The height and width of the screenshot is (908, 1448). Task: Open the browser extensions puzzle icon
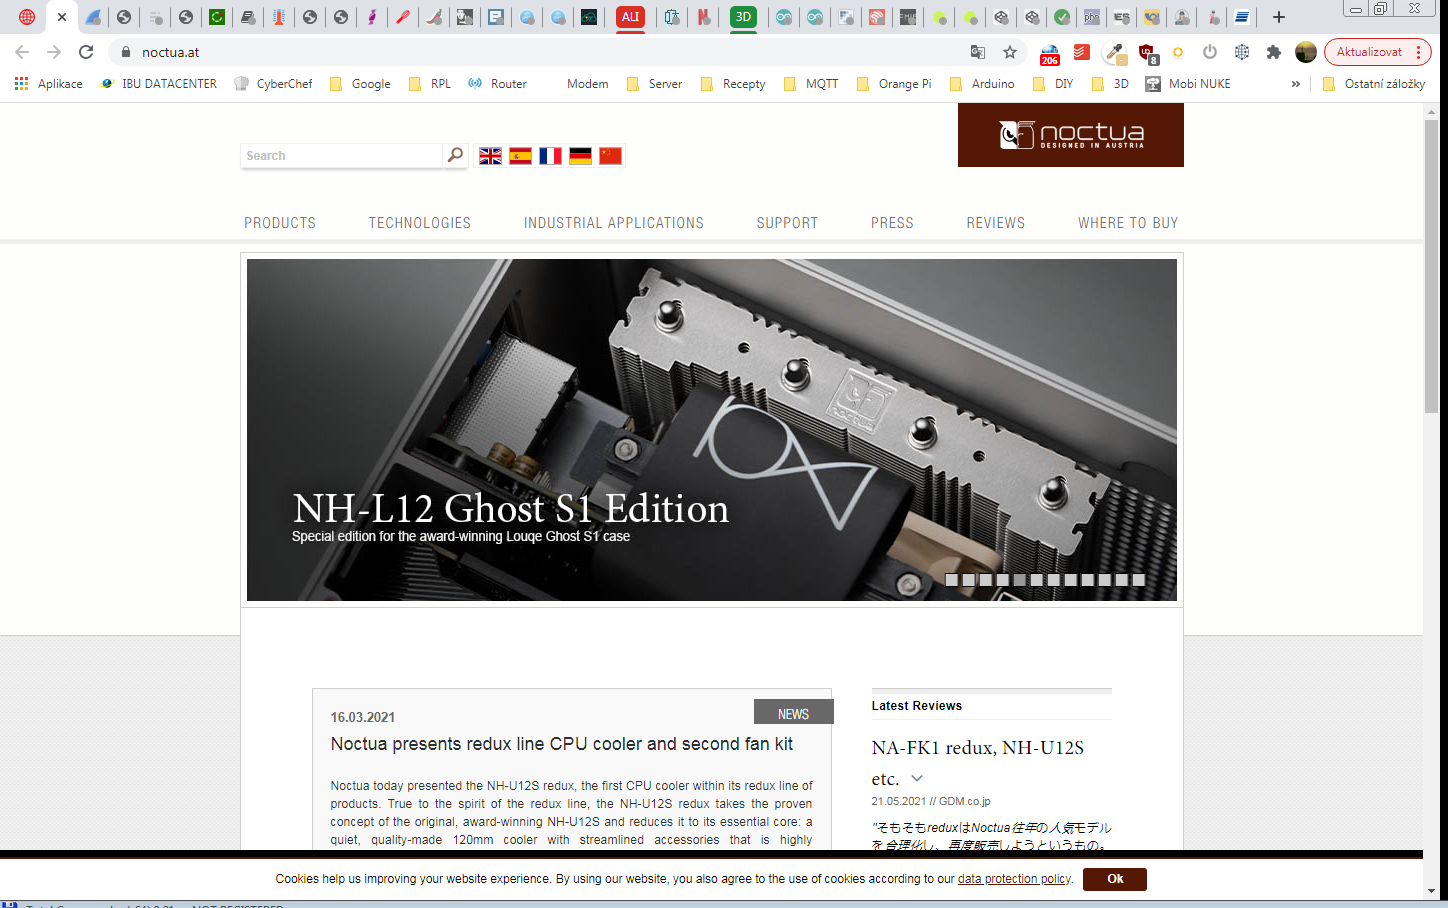[1273, 52]
